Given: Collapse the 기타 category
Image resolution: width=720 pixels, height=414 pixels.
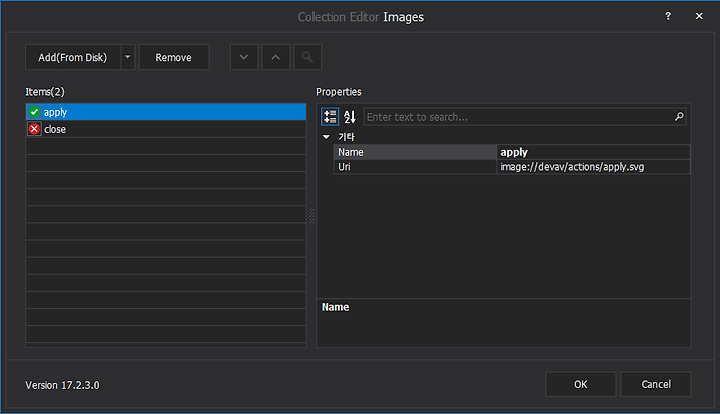Looking at the screenshot, I should coord(326,137).
